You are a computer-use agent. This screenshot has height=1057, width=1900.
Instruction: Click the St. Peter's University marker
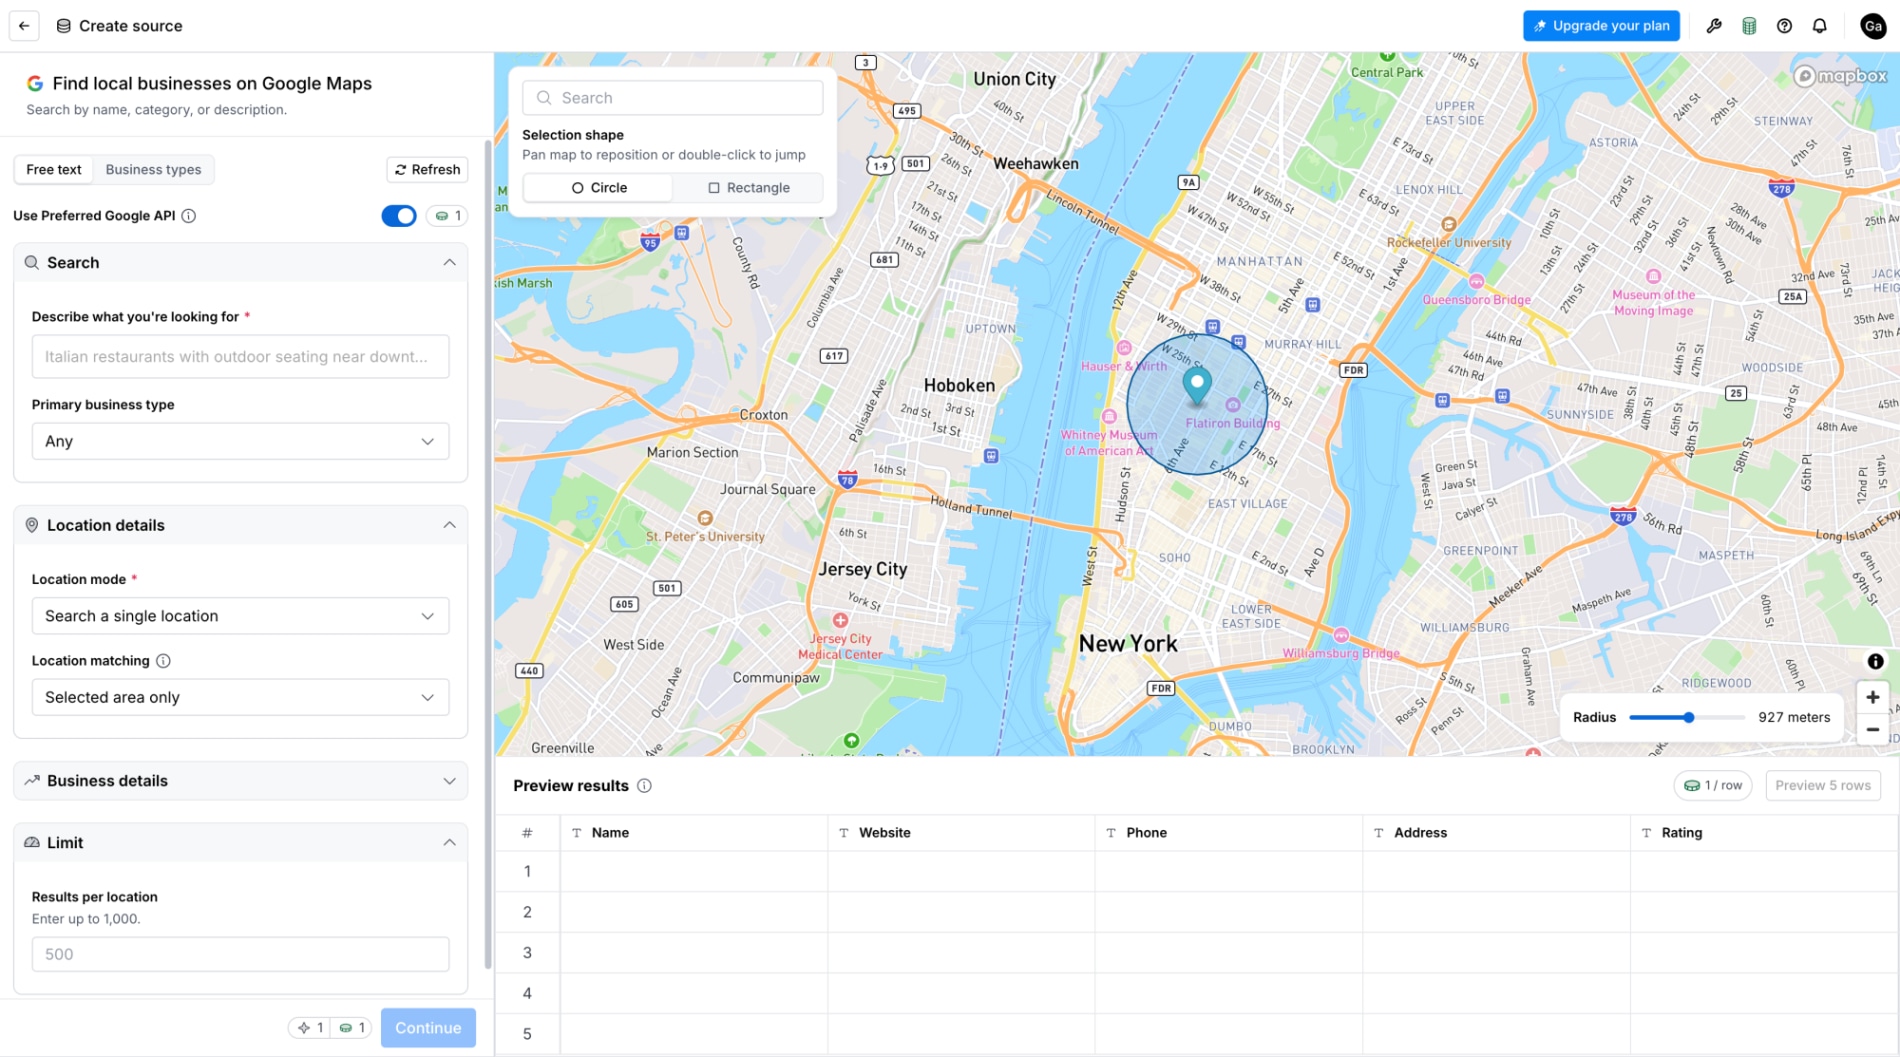(705, 518)
